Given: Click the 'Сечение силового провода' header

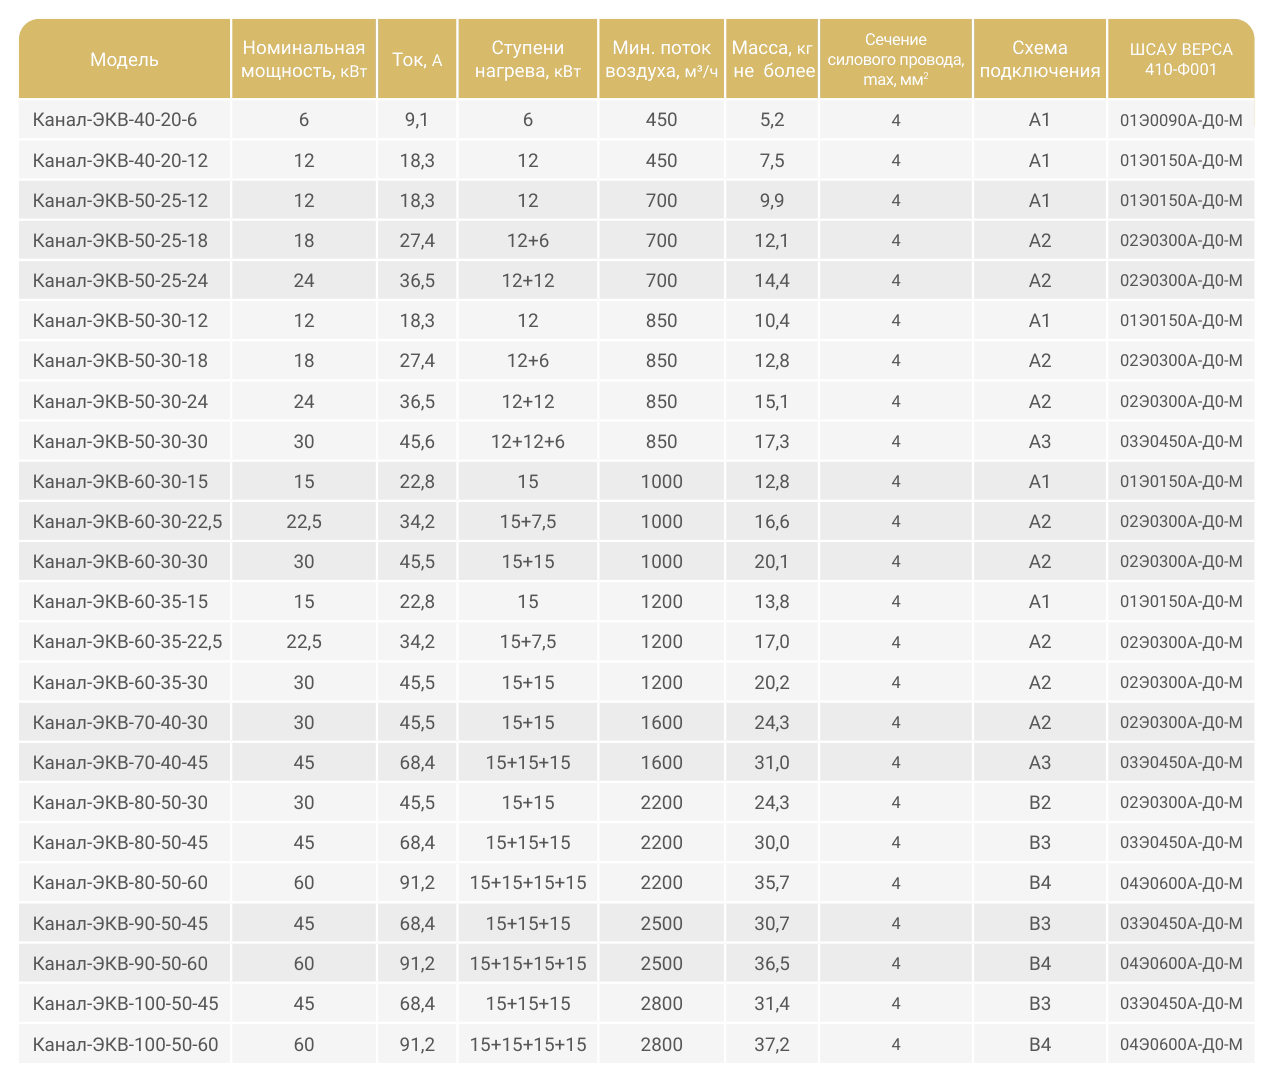Looking at the screenshot, I should point(896,59).
